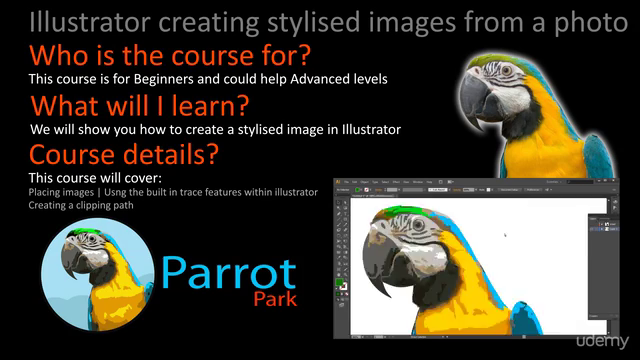Select the Mesh tool

click(338, 252)
